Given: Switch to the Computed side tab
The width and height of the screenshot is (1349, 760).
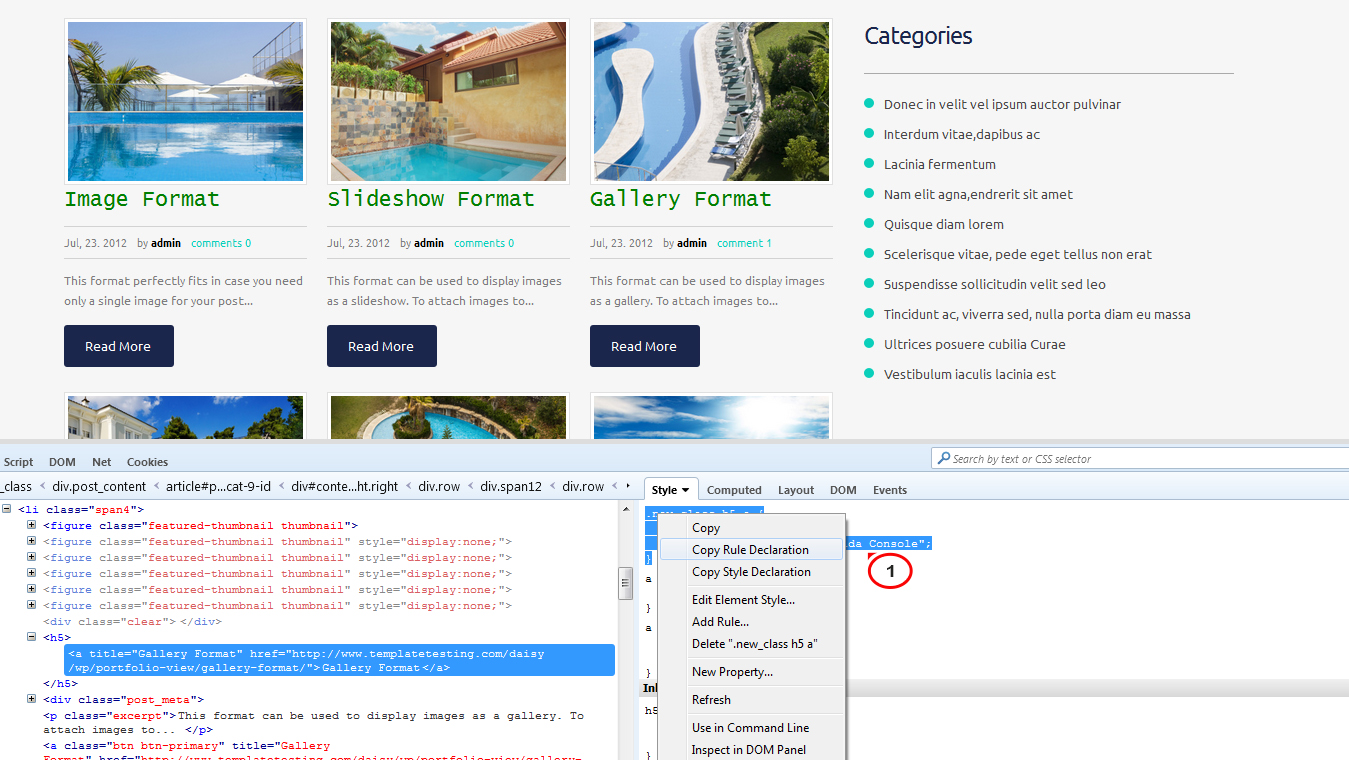Looking at the screenshot, I should [x=734, y=490].
